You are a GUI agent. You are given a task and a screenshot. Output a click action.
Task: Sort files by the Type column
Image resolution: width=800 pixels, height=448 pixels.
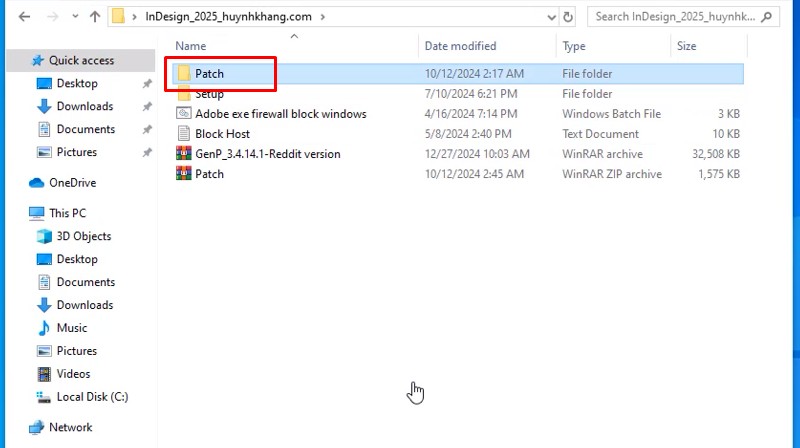tap(574, 46)
